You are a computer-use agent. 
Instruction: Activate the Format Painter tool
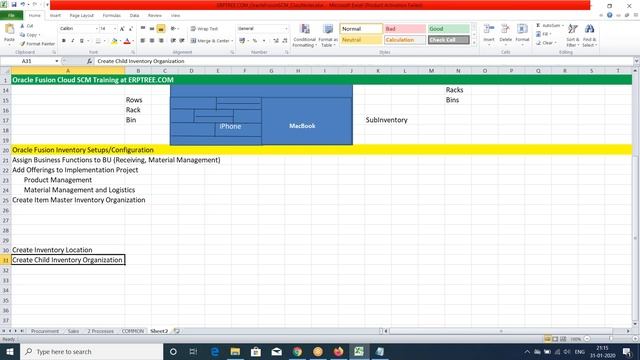(x=37, y=44)
